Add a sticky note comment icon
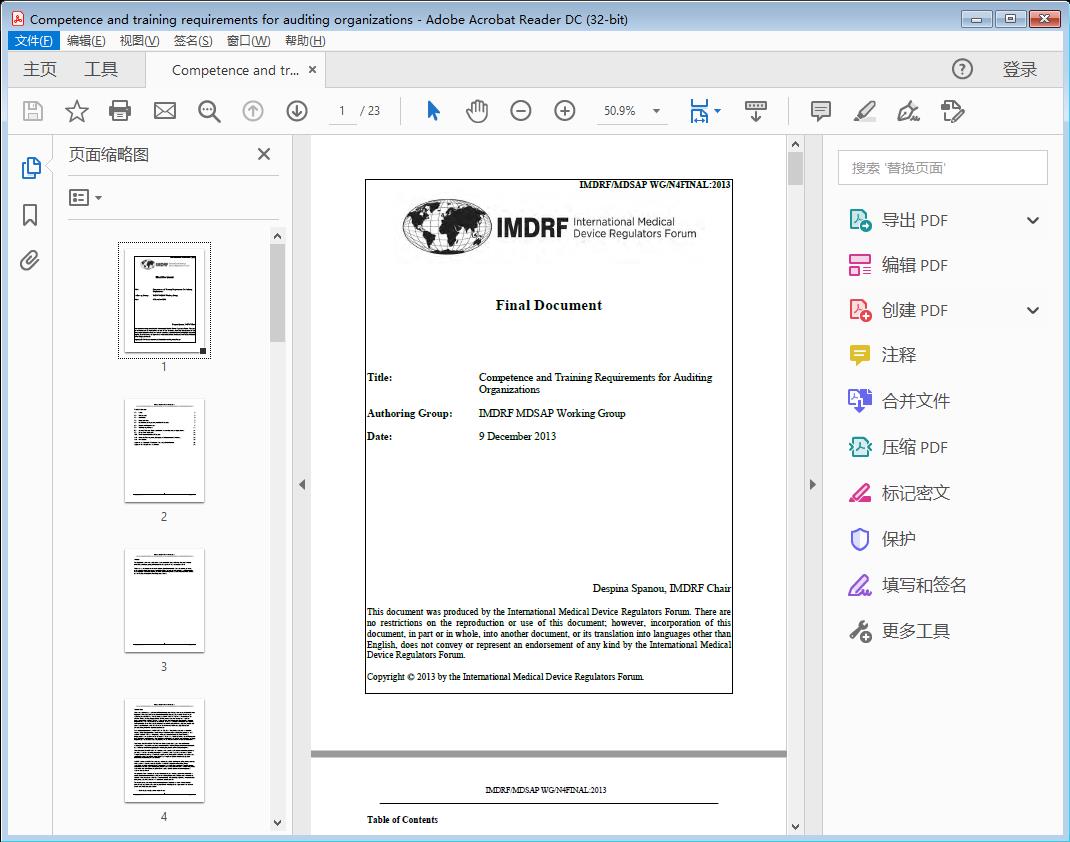This screenshot has width=1070, height=842. (820, 111)
